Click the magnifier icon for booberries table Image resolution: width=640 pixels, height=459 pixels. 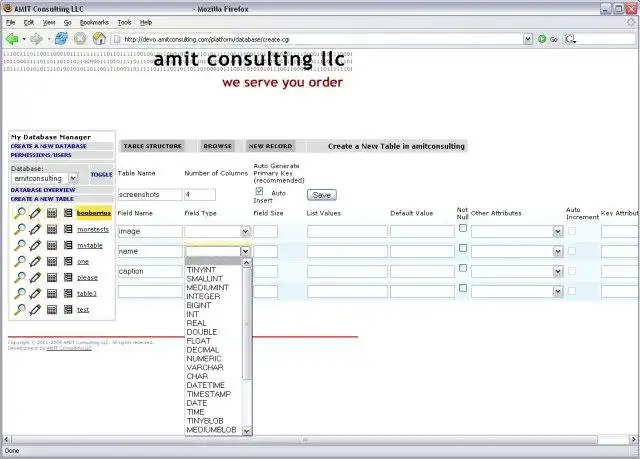19,213
